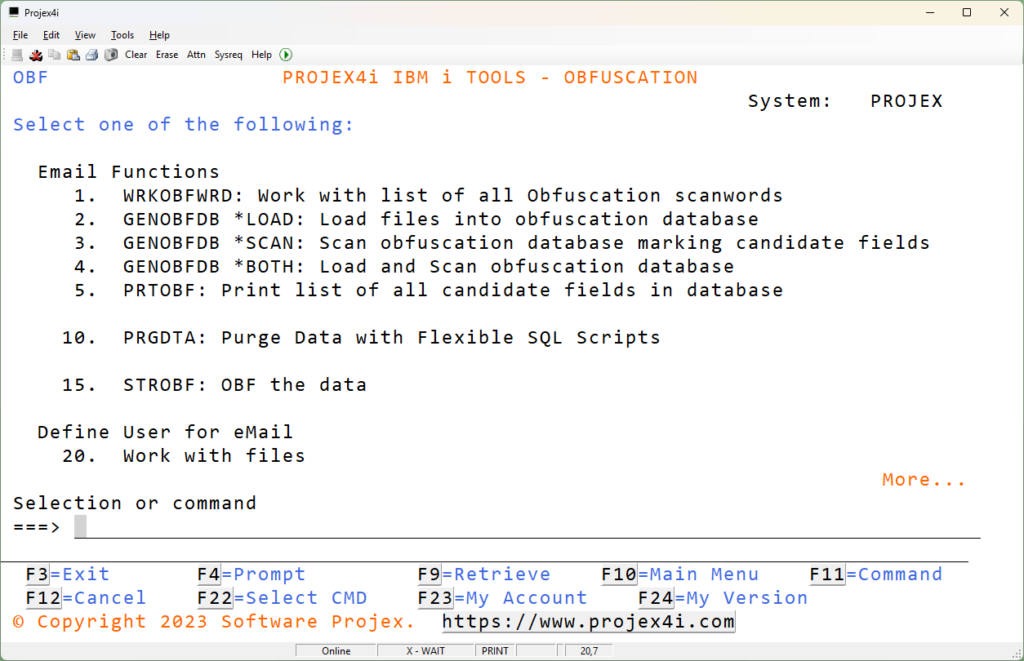Maximize the Projex4i window
Viewport: 1024px width, 661px height.
click(967, 12)
